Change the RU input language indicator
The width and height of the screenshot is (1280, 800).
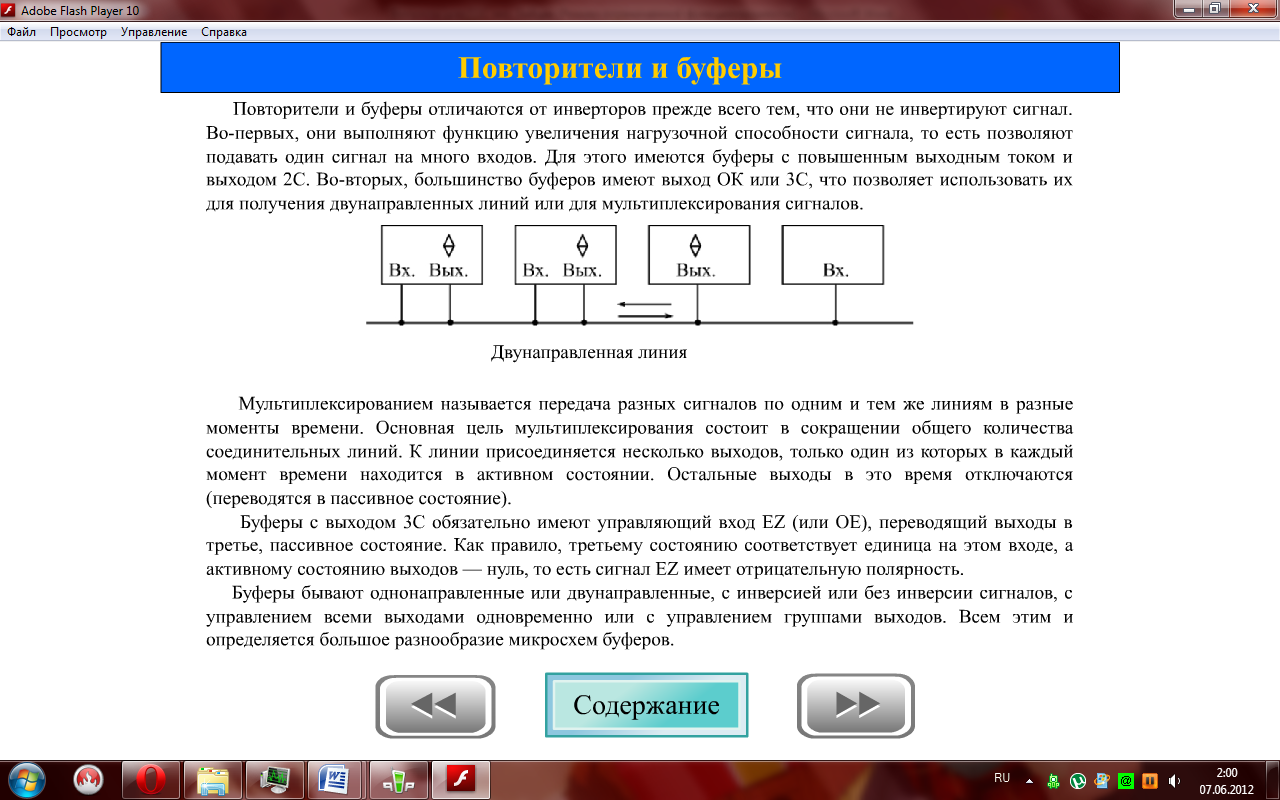click(x=1002, y=777)
